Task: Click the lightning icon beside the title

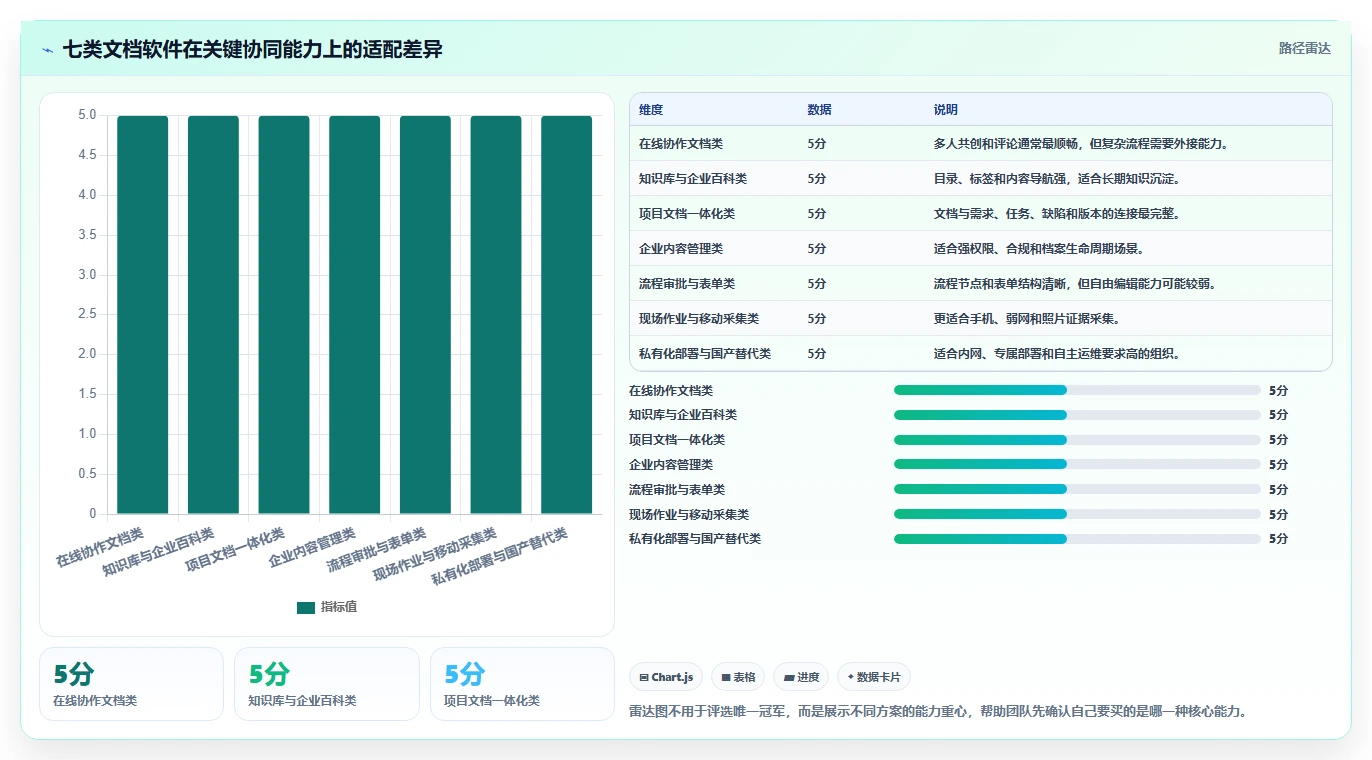Action: pos(48,50)
